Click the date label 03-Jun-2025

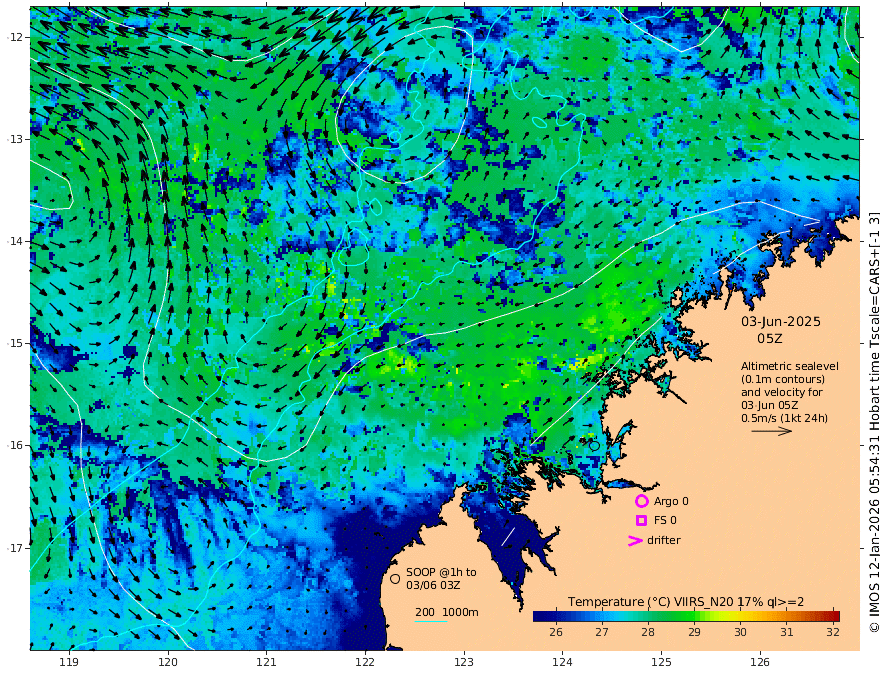pos(781,321)
